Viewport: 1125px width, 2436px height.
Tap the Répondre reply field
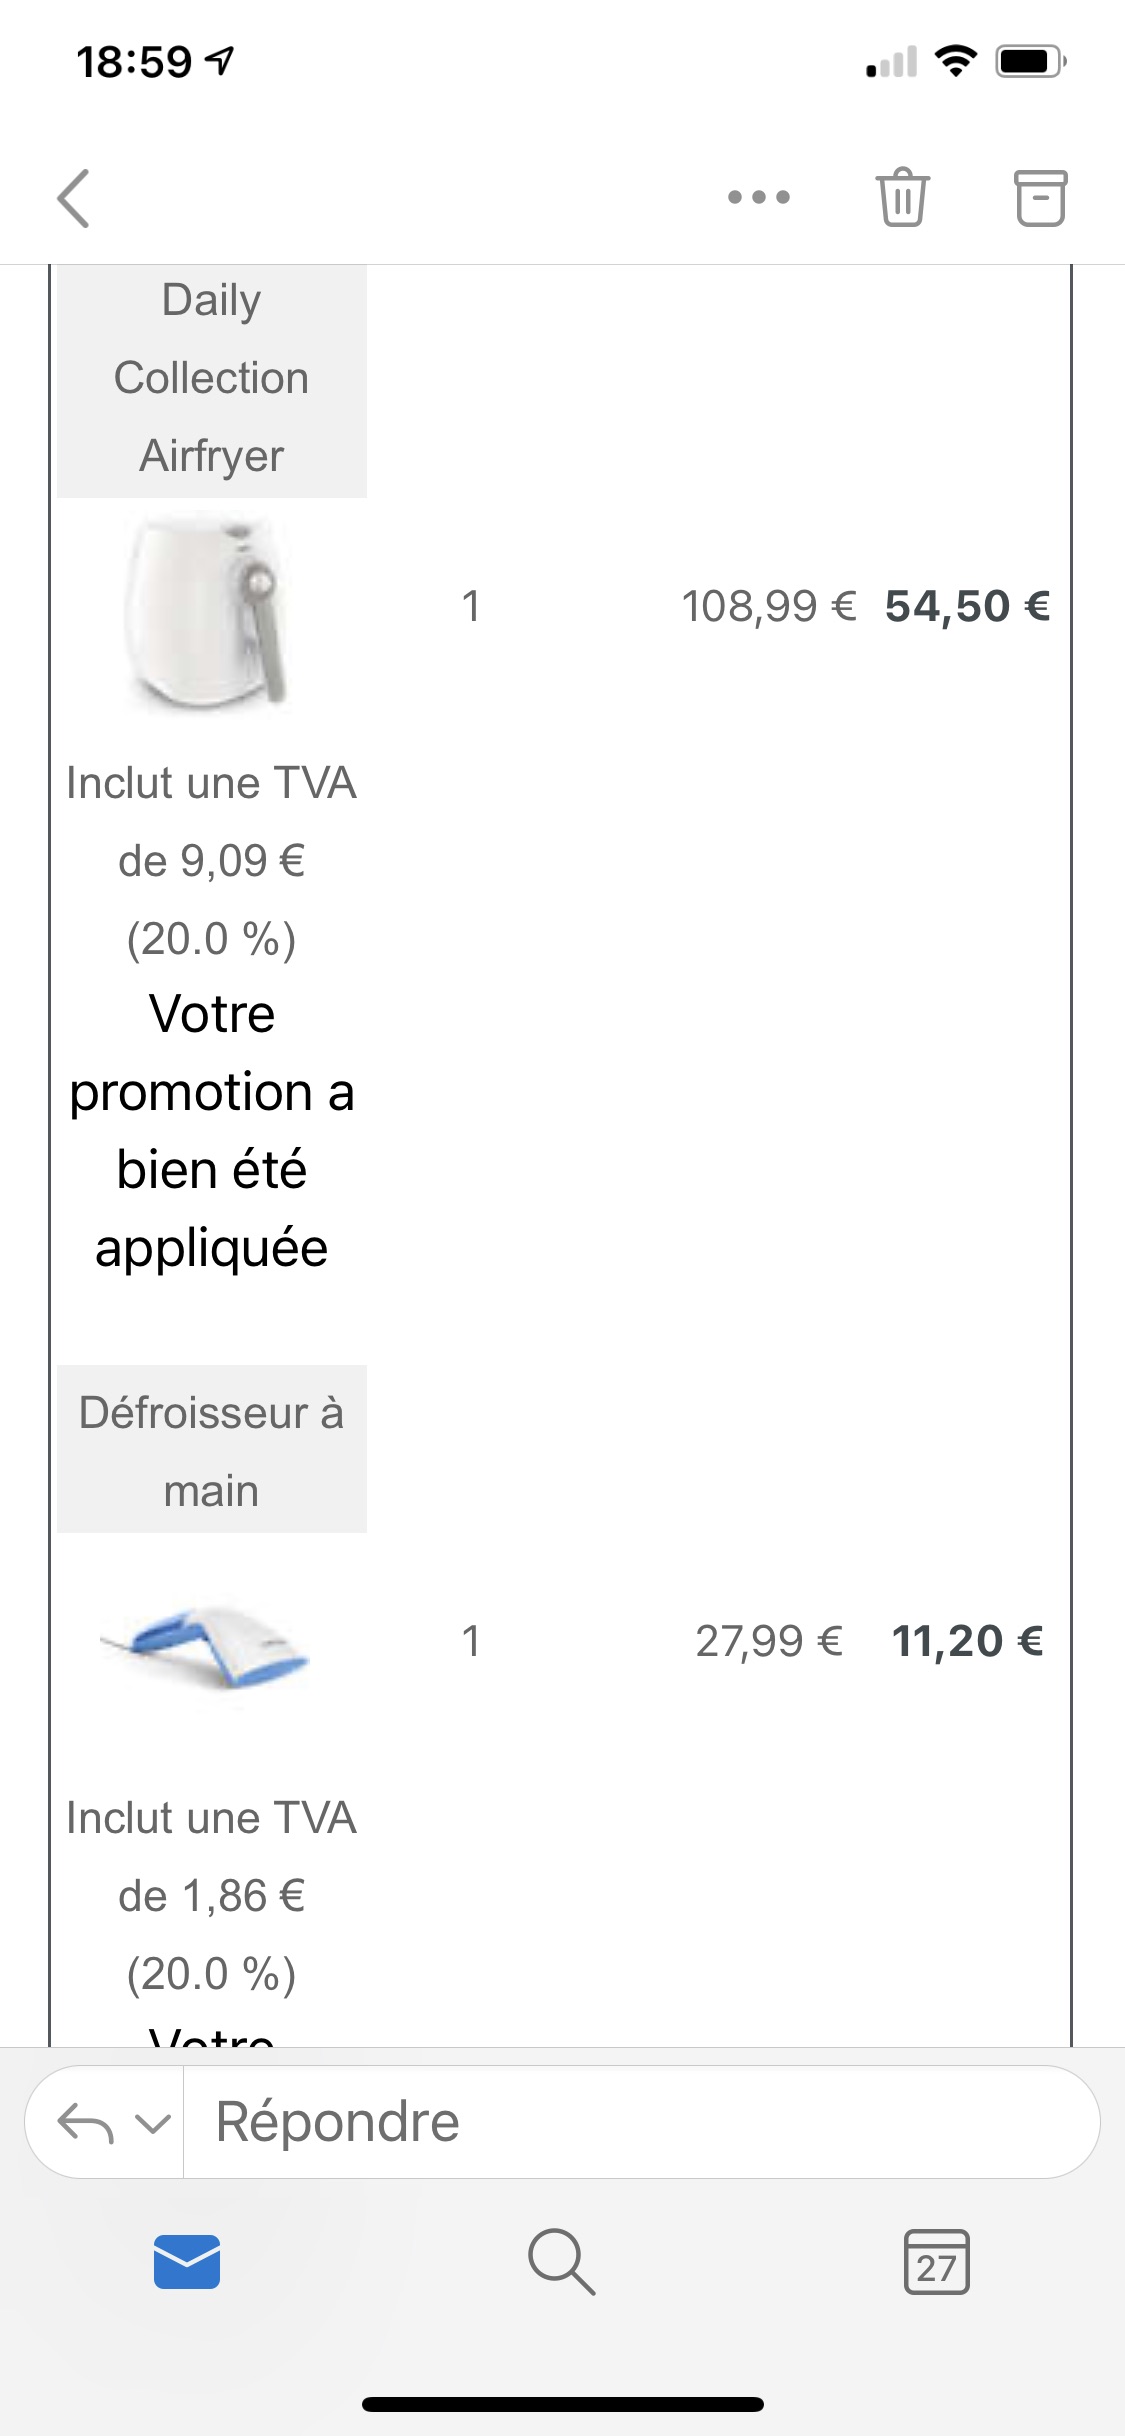coord(641,2122)
